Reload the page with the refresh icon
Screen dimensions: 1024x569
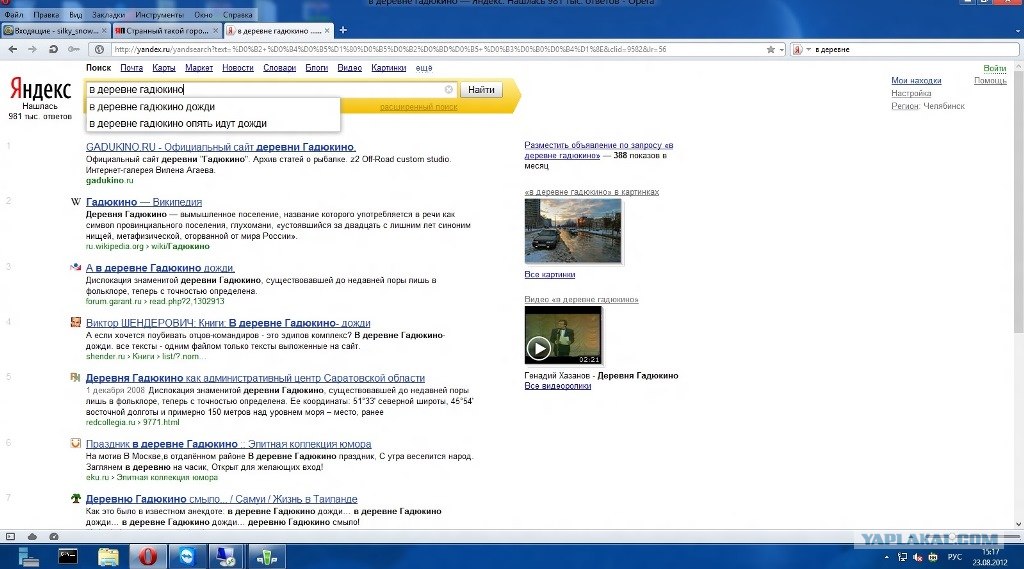point(53,49)
